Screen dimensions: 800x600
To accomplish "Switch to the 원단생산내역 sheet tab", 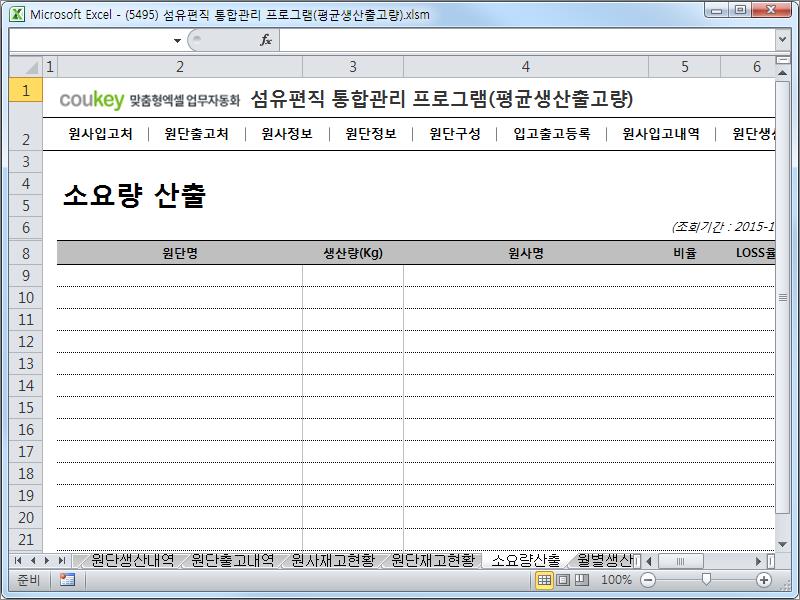I will tap(132, 560).
